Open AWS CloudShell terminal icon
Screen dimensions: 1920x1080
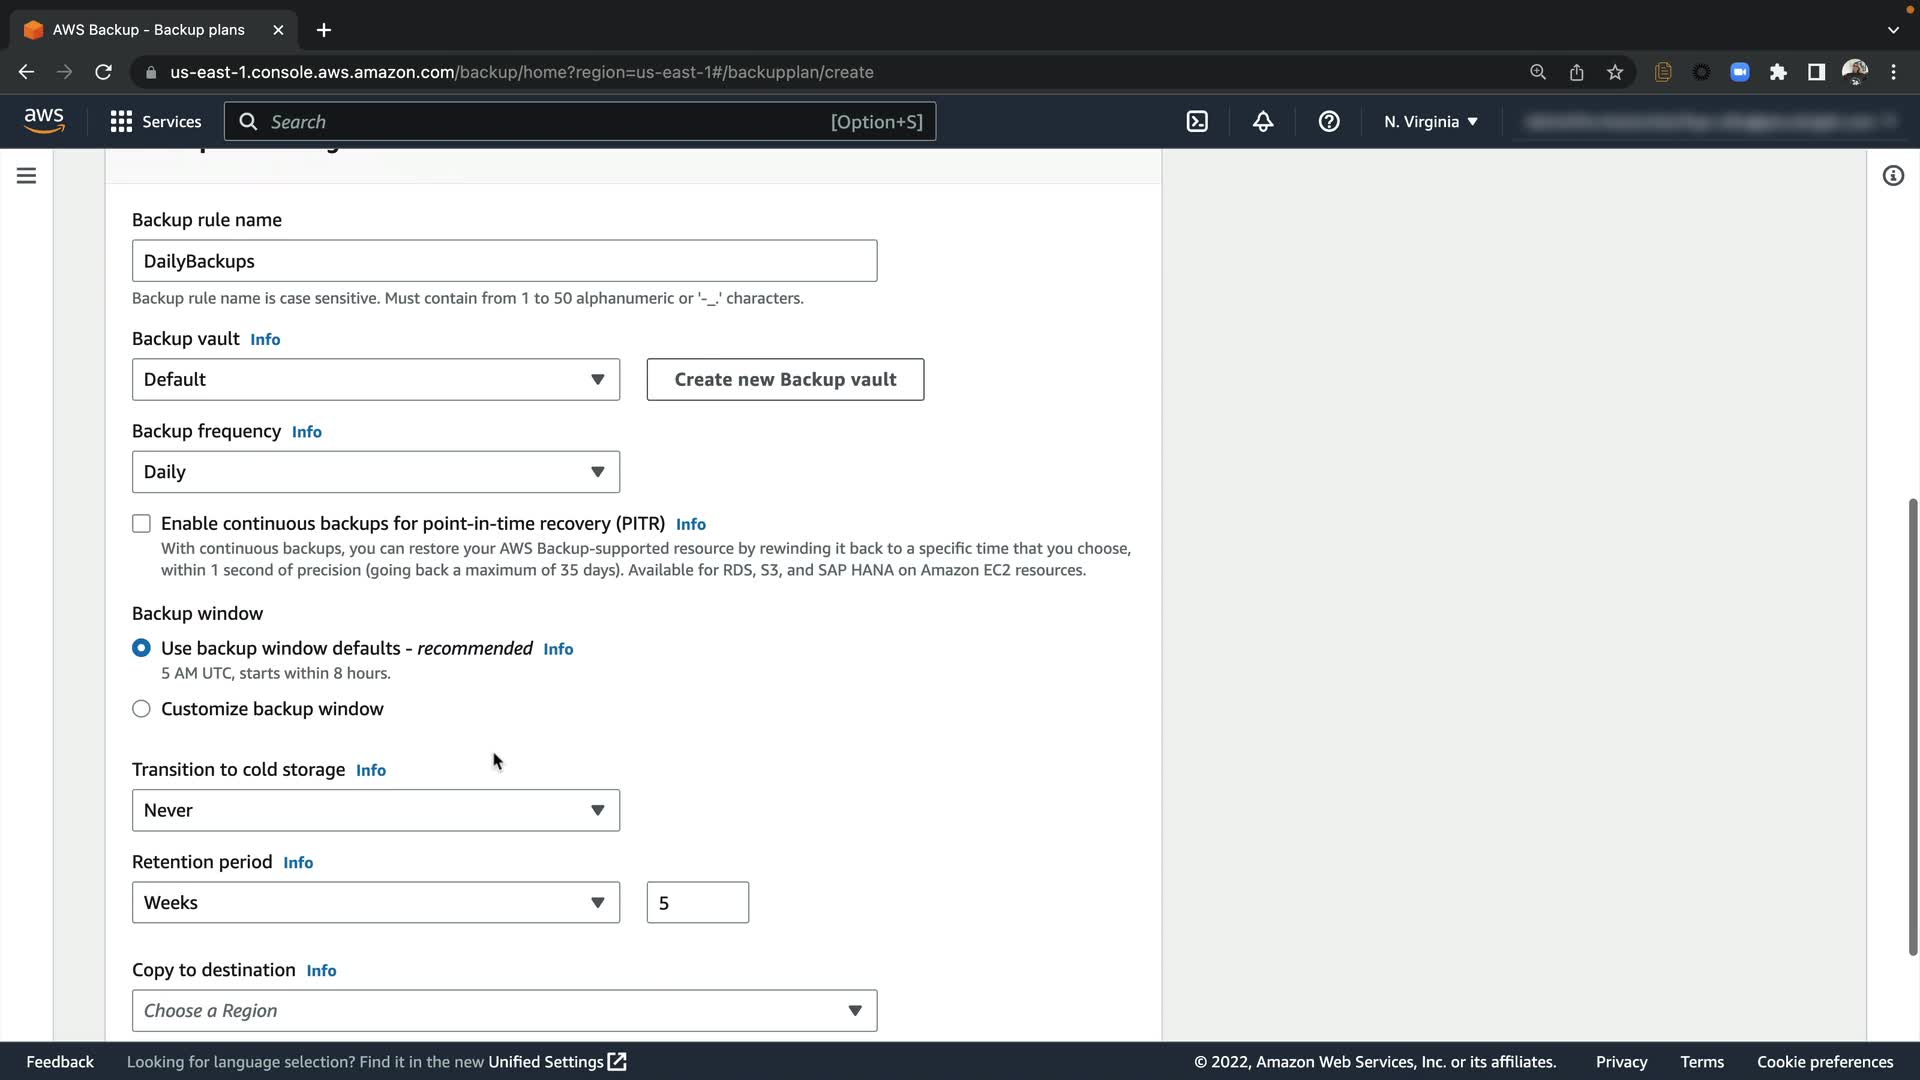pyautogui.click(x=1197, y=122)
